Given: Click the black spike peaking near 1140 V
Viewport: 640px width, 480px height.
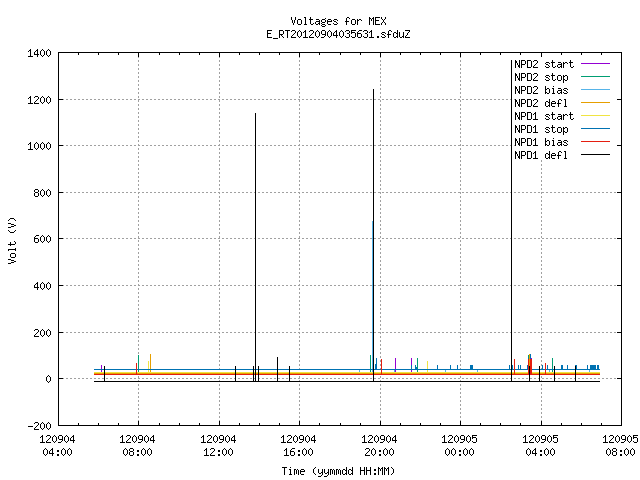Looking at the screenshot, I should click(x=256, y=245).
